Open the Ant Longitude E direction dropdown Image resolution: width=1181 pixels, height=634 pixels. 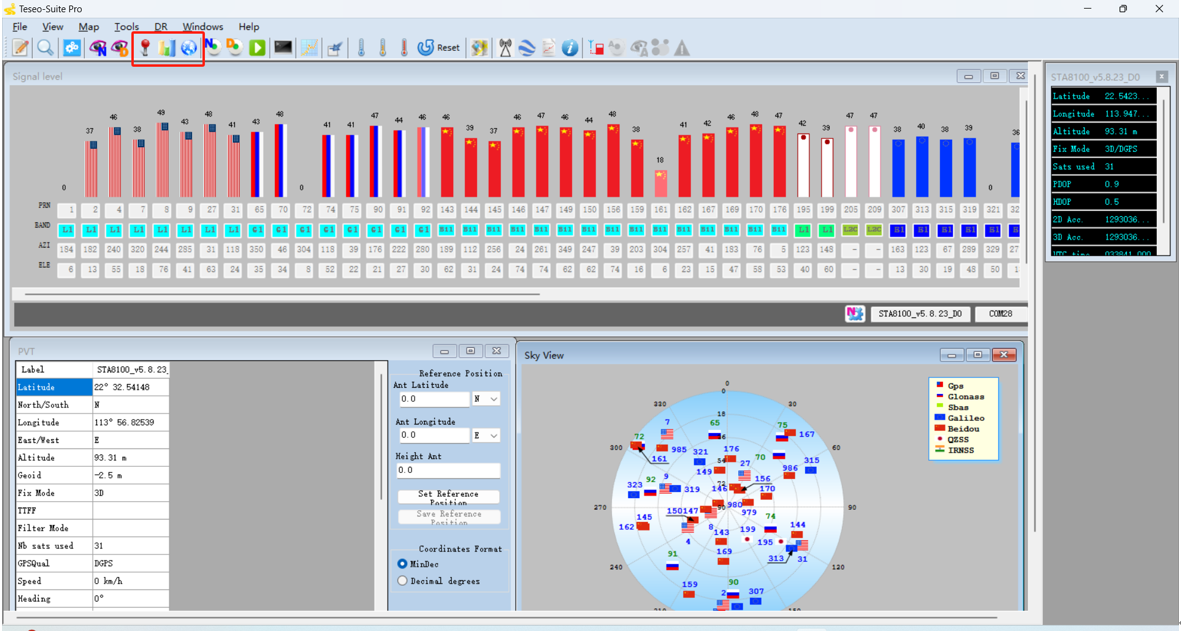[x=487, y=436]
